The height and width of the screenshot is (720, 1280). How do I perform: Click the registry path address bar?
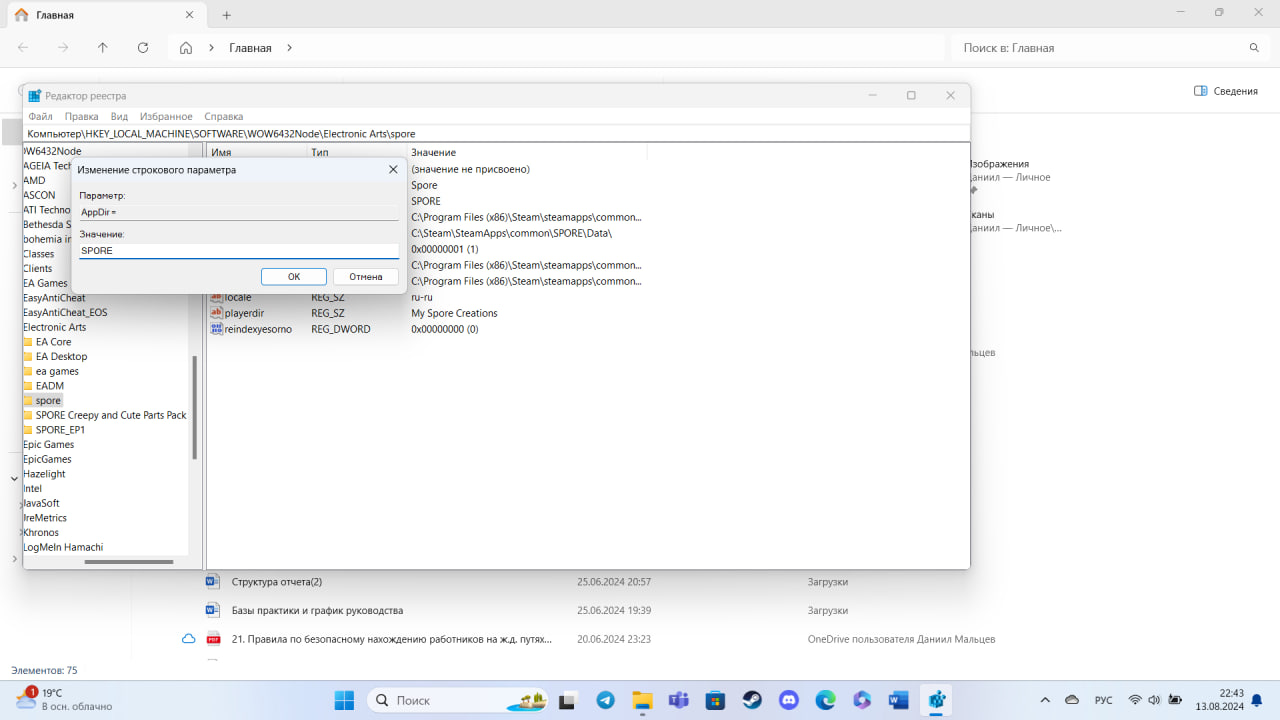point(496,133)
